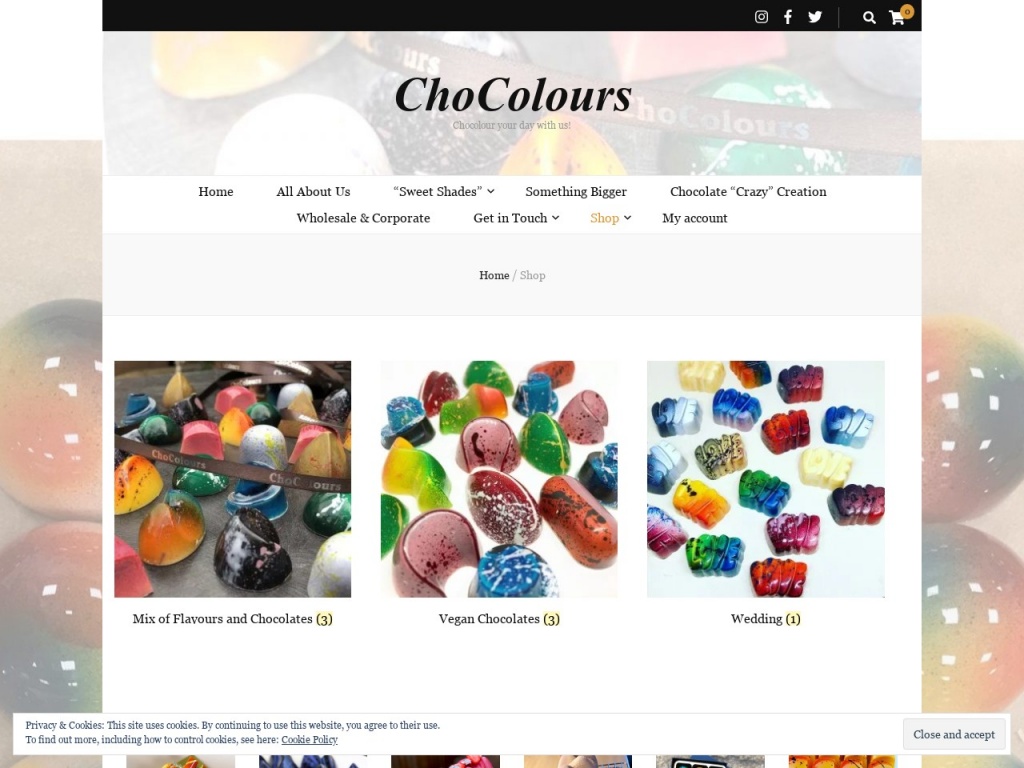Open the Cookie Policy link
Image resolution: width=1024 pixels, height=768 pixels.
pos(309,740)
